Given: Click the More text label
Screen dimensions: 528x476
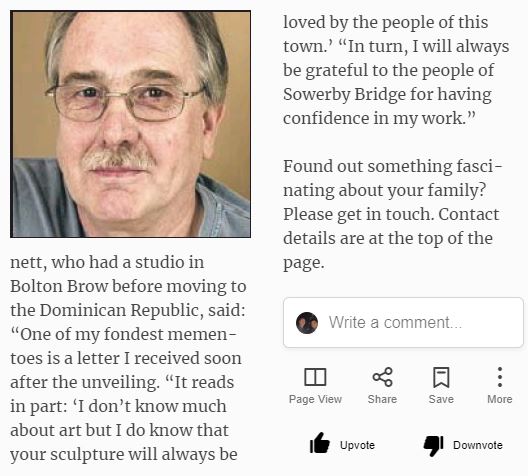Looking at the screenshot, I should pyautogui.click(x=500, y=399).
